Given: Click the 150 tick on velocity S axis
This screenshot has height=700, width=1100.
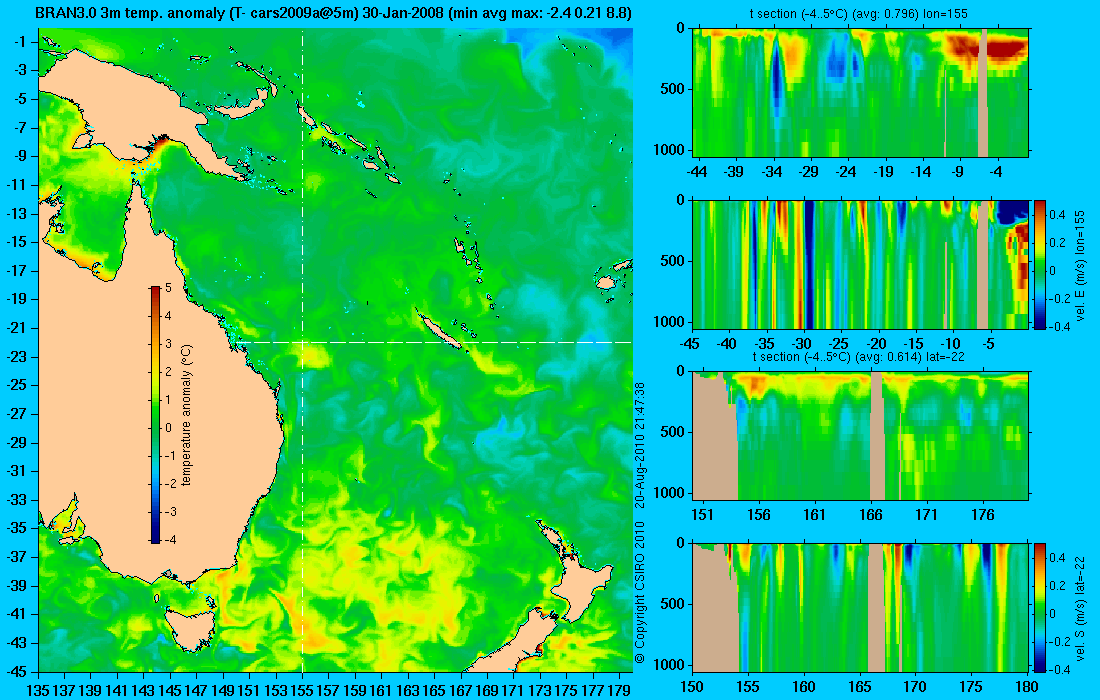Looking at the screenshot, I should point(692,687).
